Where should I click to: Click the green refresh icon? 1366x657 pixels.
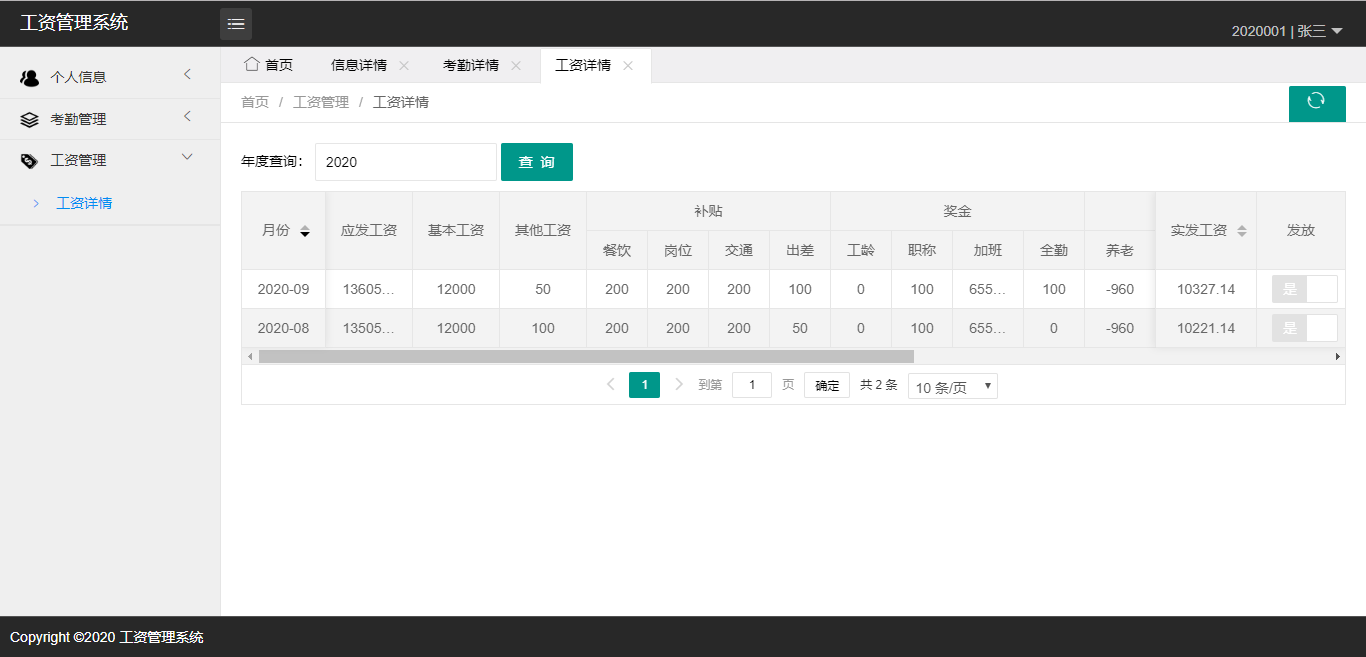point(1317,103)
